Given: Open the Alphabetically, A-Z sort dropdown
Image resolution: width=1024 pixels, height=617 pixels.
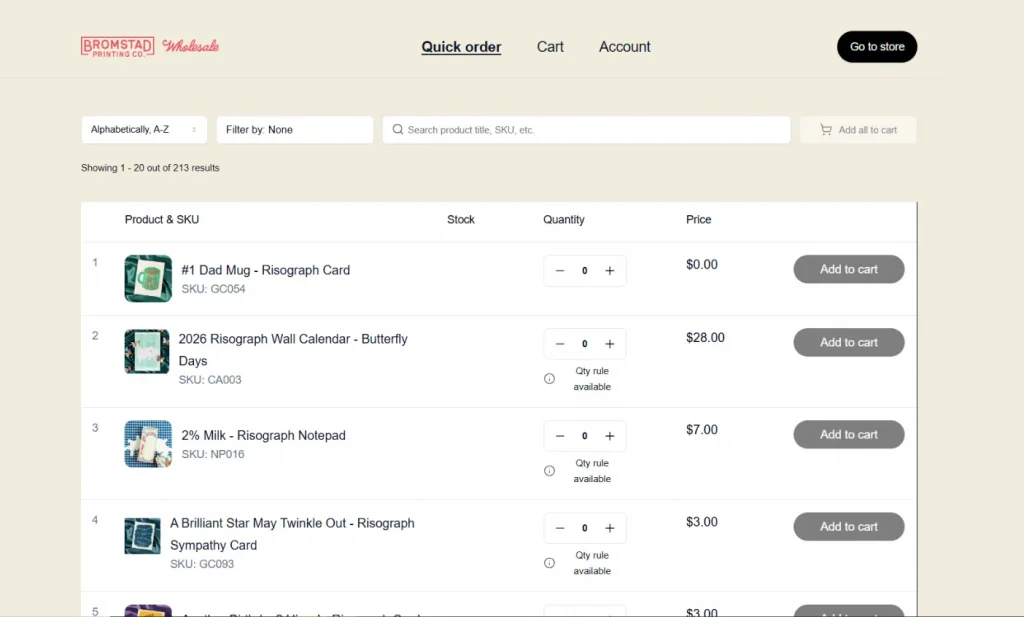Looking at the screenshot, I should point(144,130).
